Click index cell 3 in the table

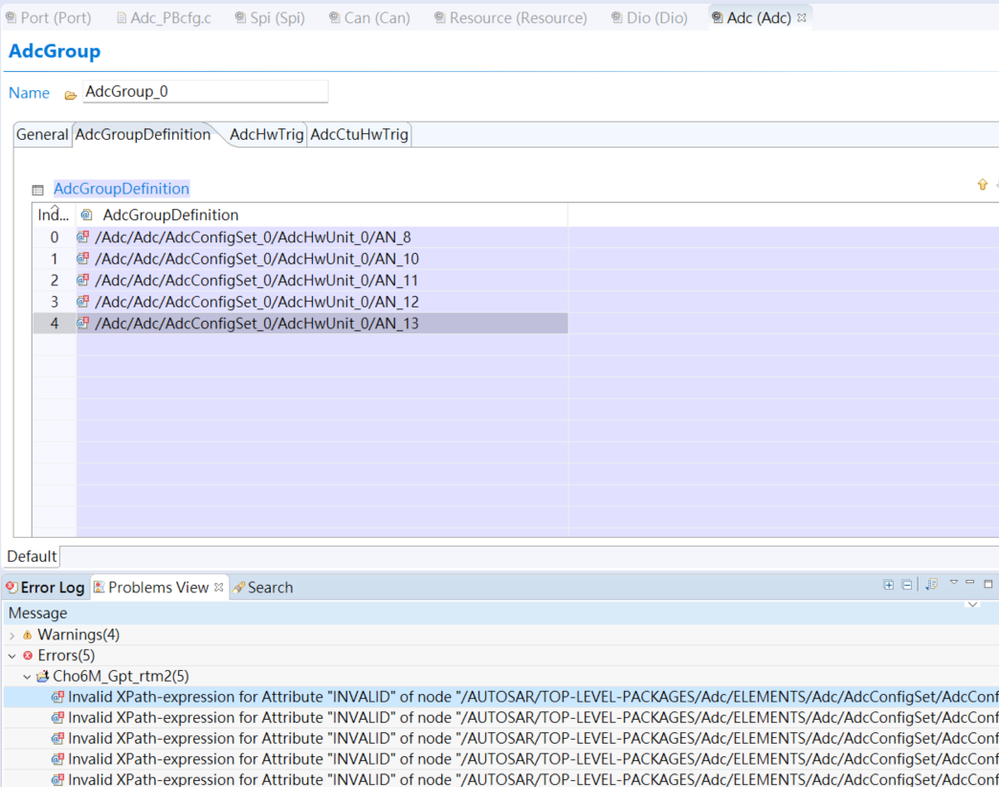click(54, 301)
